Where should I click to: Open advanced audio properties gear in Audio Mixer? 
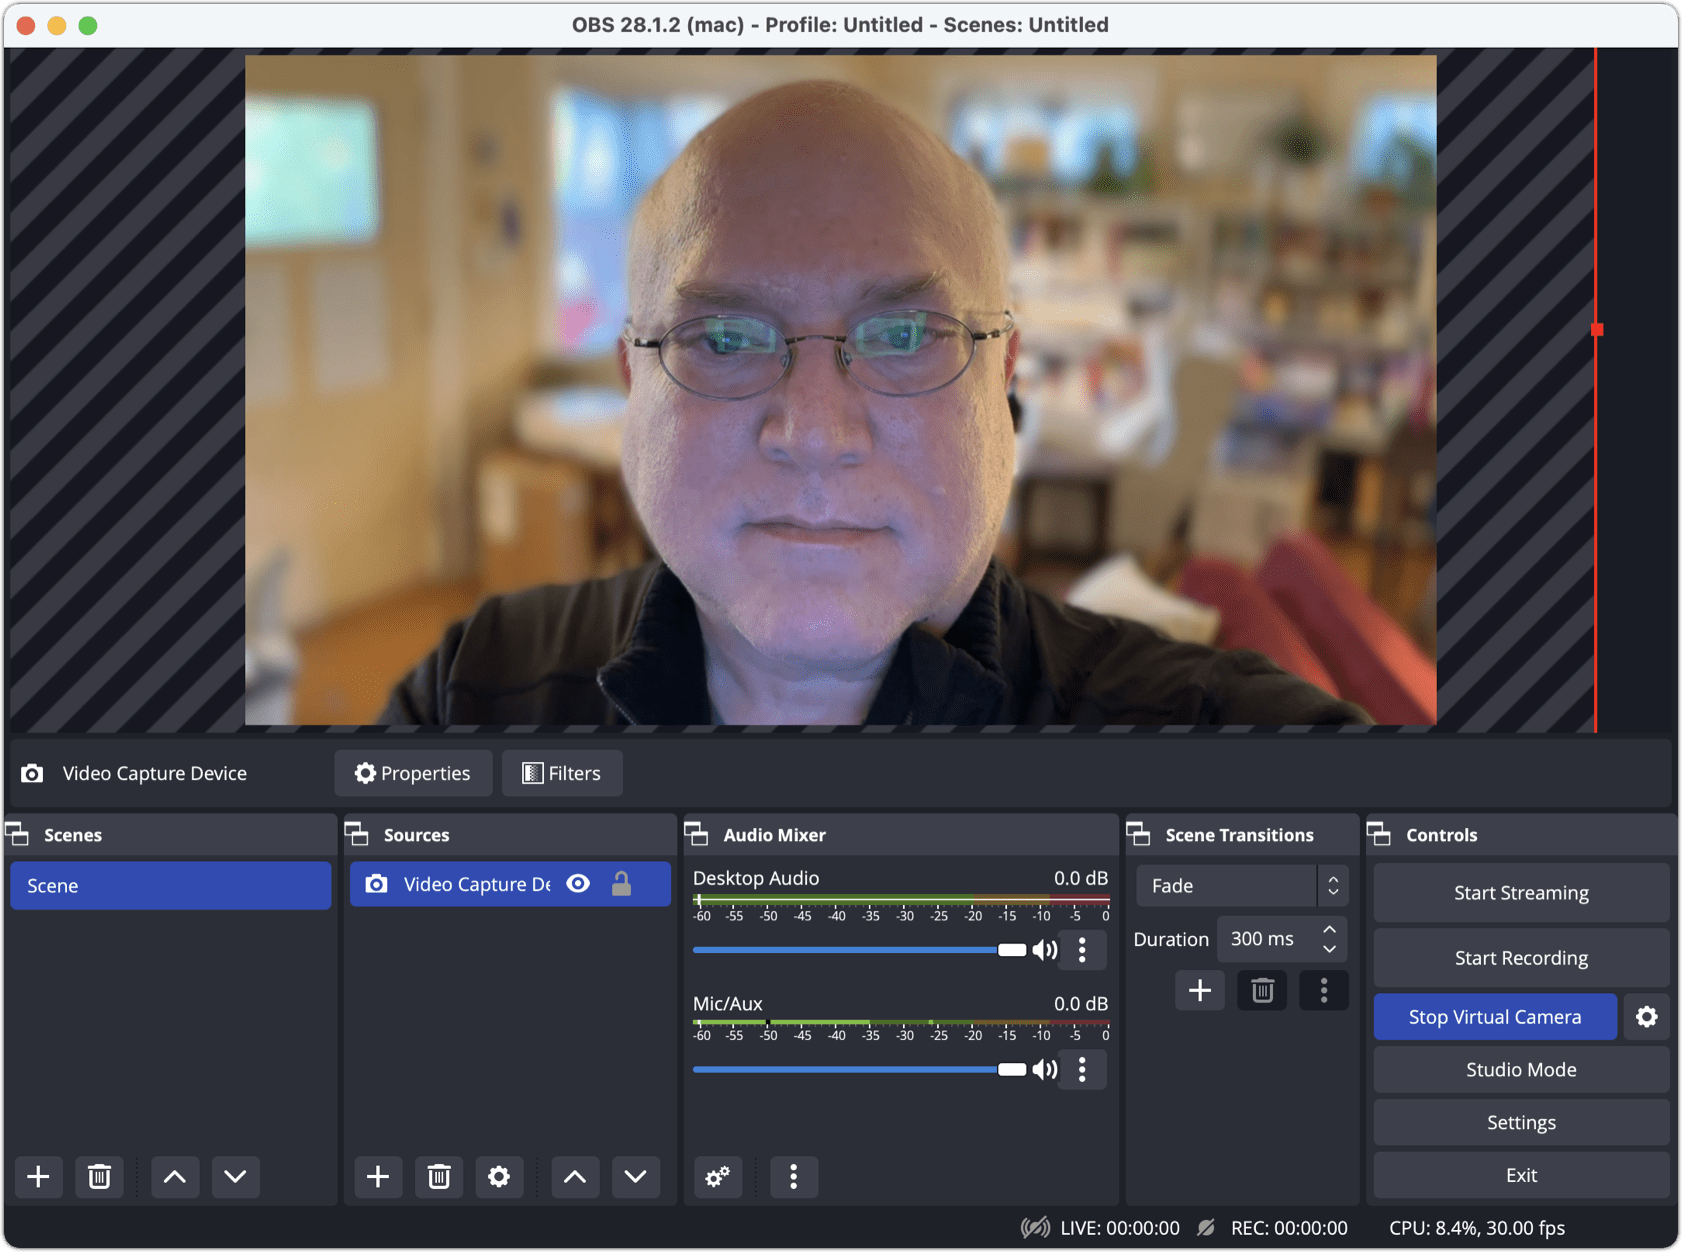(x=717, y=1177)
